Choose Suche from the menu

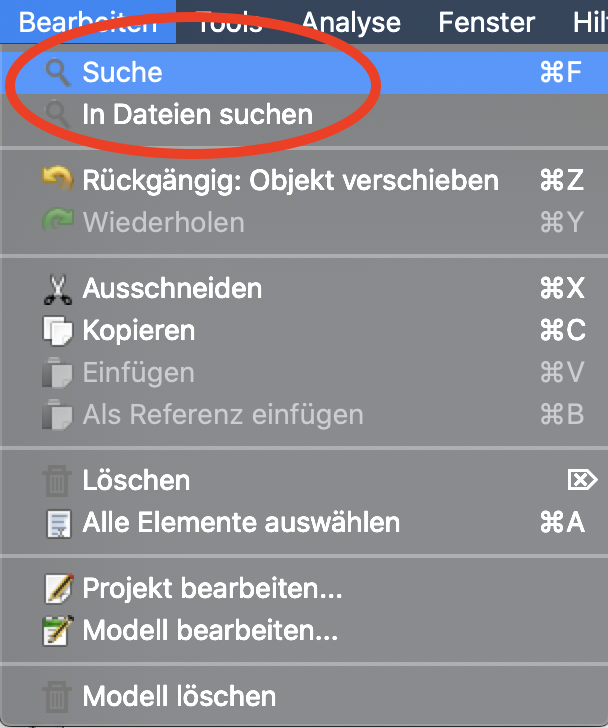click(304, 73)
